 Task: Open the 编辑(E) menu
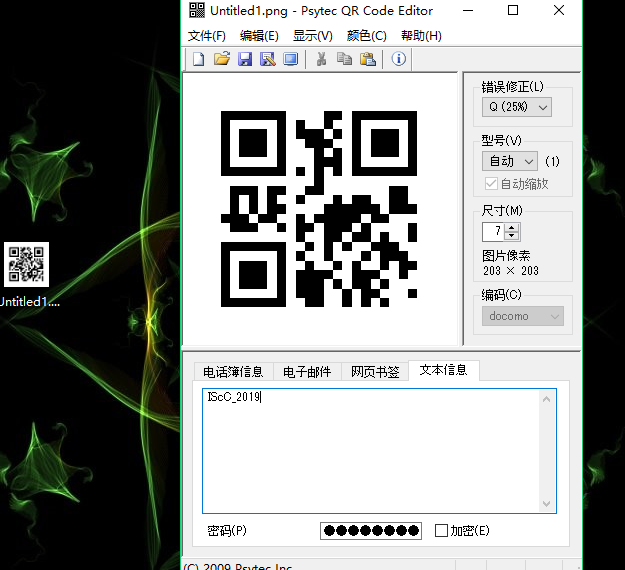(x=259, y=36)
